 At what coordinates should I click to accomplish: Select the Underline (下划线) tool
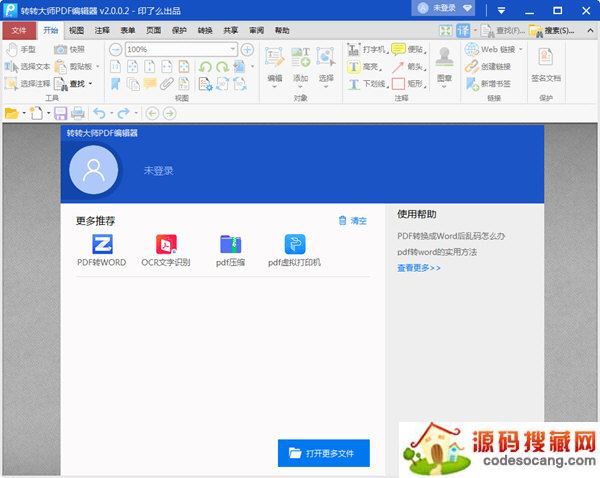tap(367, 84)
